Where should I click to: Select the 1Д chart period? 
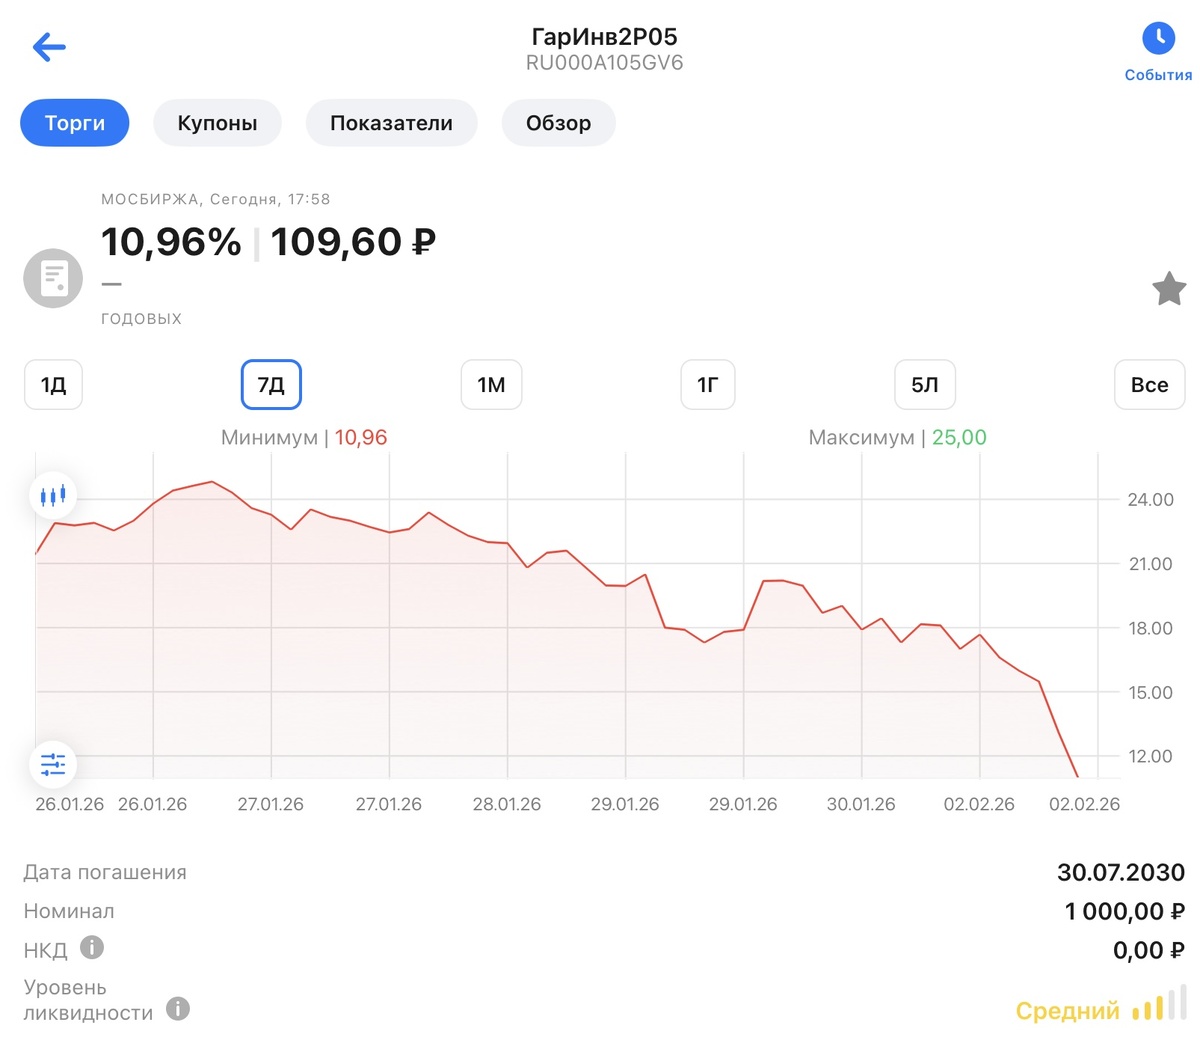[53, 385]
